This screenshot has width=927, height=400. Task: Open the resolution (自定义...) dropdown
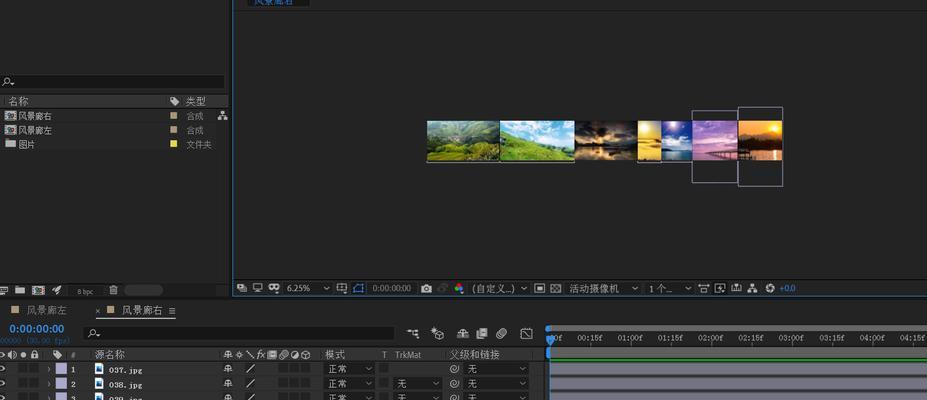point(500,288)
